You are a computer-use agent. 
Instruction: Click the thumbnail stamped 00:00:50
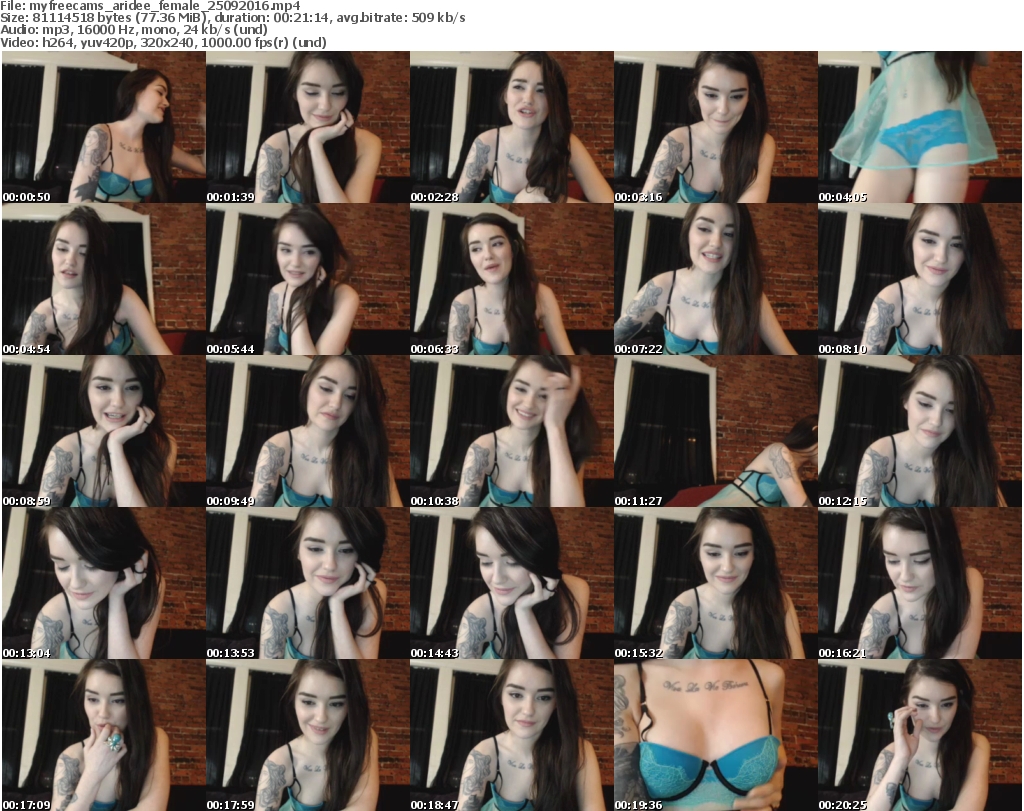(x=104, y=127)
